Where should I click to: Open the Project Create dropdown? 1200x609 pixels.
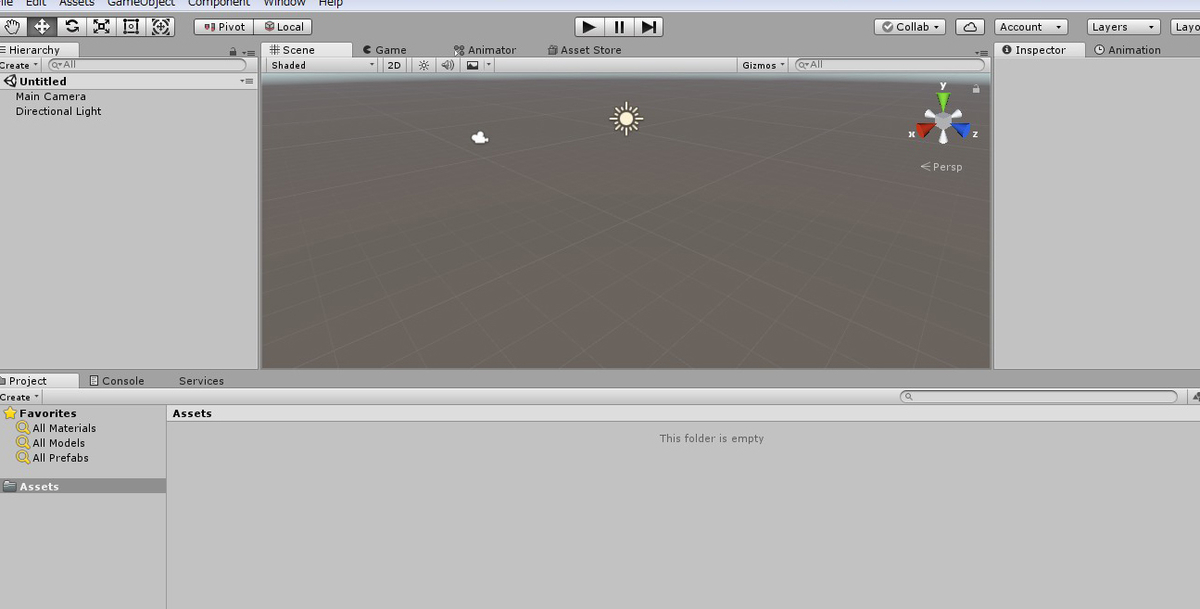point(20,397)
